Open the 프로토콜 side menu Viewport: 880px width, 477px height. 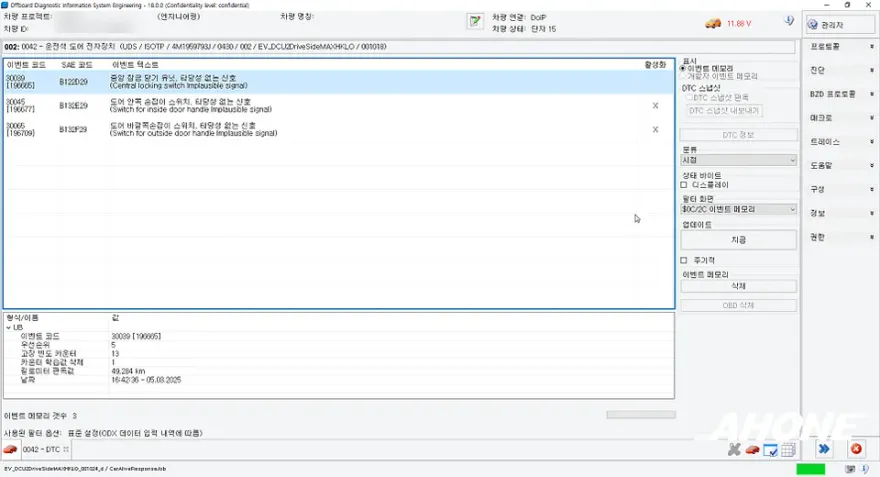pos(840,47)
